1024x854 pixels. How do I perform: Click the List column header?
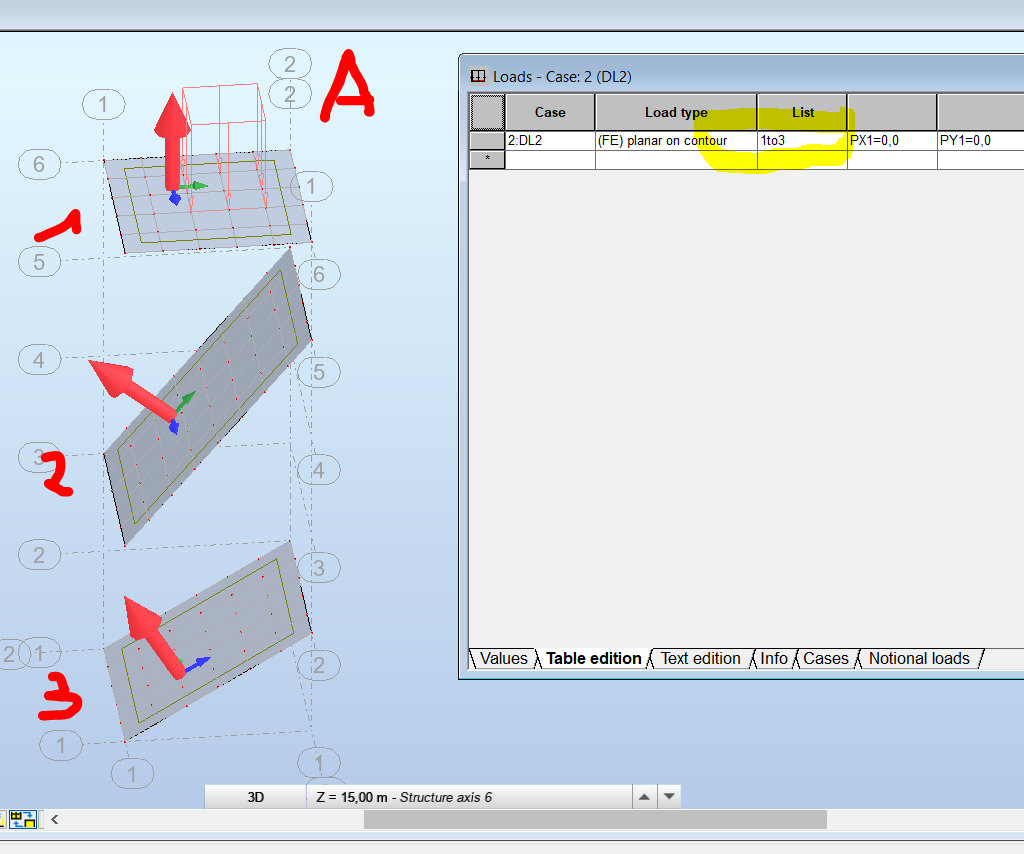(x=803, y=112)
